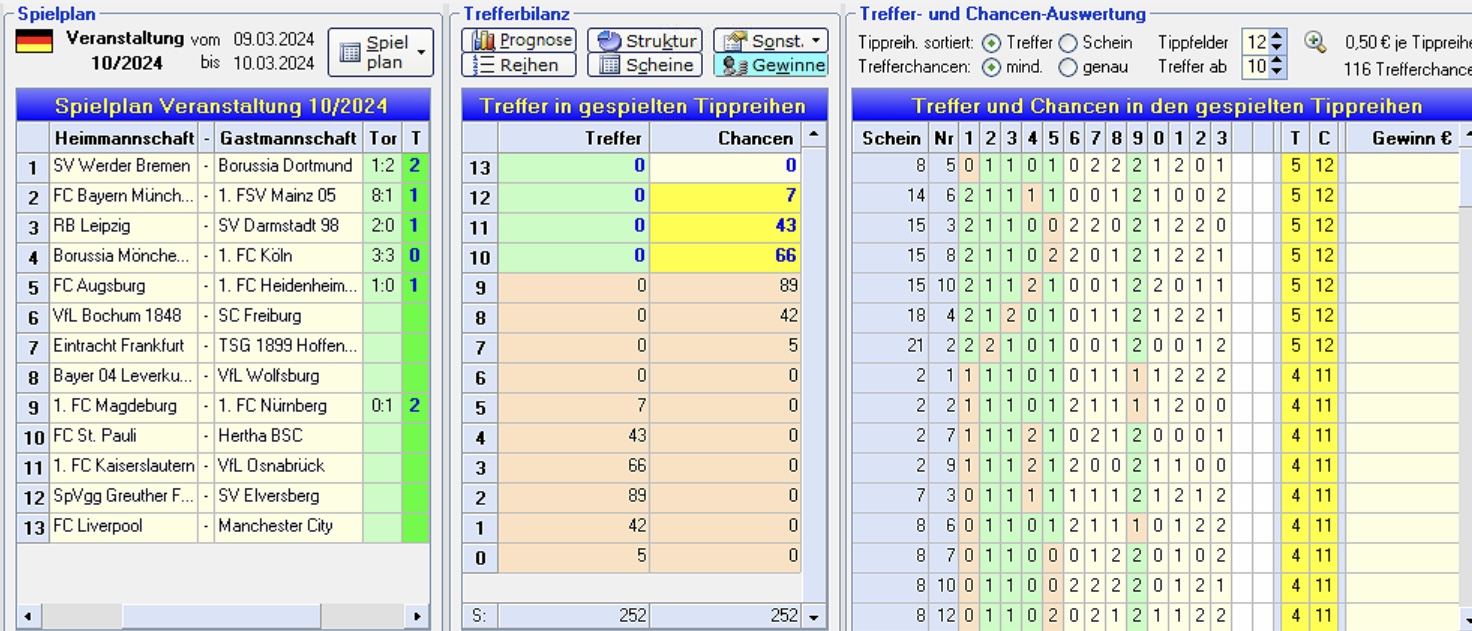The width and height of the screenshot is (1472, 631).
Task: Click the Chancen column header
Action: pos(725,138)
